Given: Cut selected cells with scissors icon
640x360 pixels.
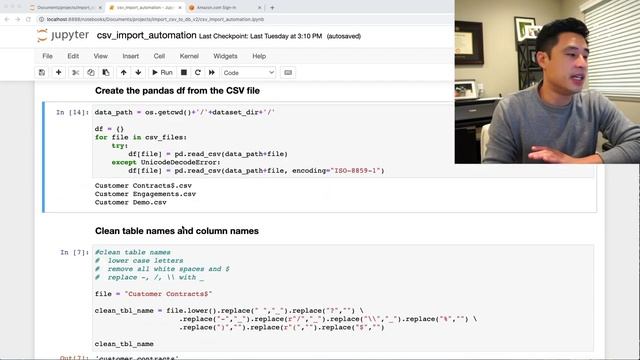Looking at the screenshot, I should pyautogui.click(x=76, y=73).
